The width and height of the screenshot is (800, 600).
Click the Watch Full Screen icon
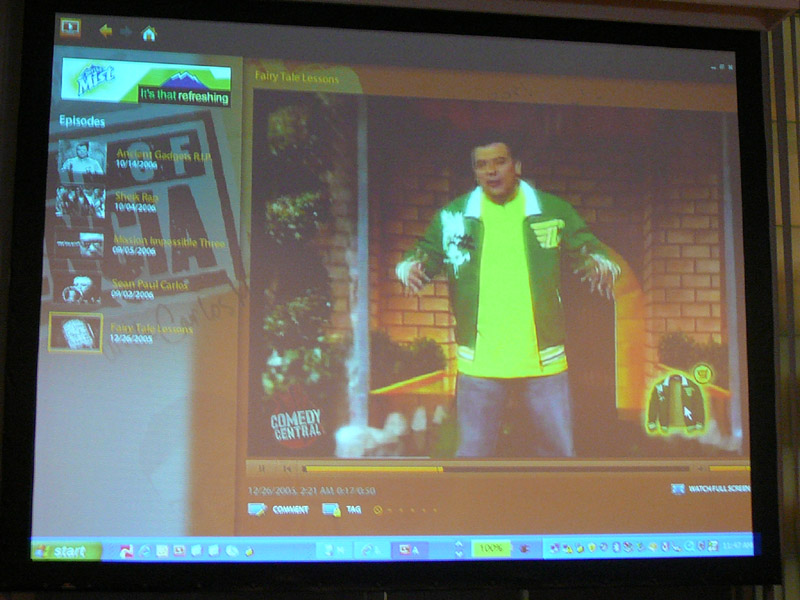click(678, 489)
